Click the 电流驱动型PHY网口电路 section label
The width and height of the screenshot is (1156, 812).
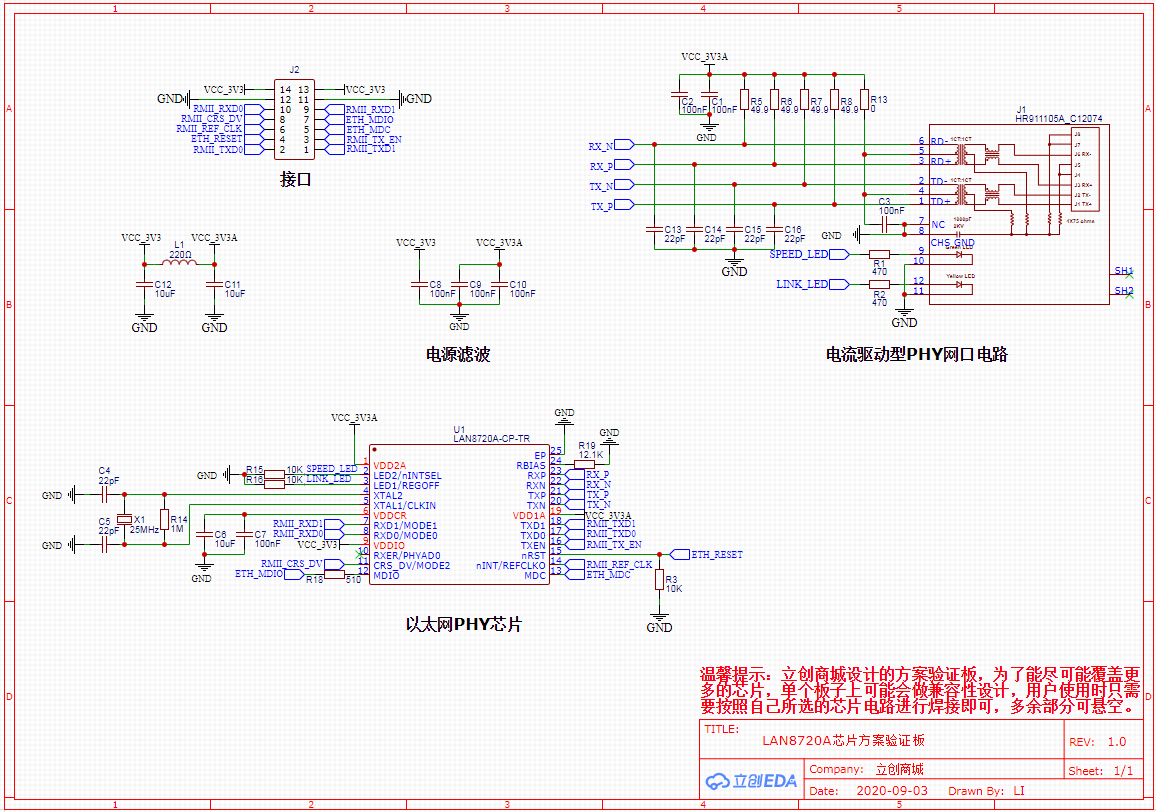point(916,355)
